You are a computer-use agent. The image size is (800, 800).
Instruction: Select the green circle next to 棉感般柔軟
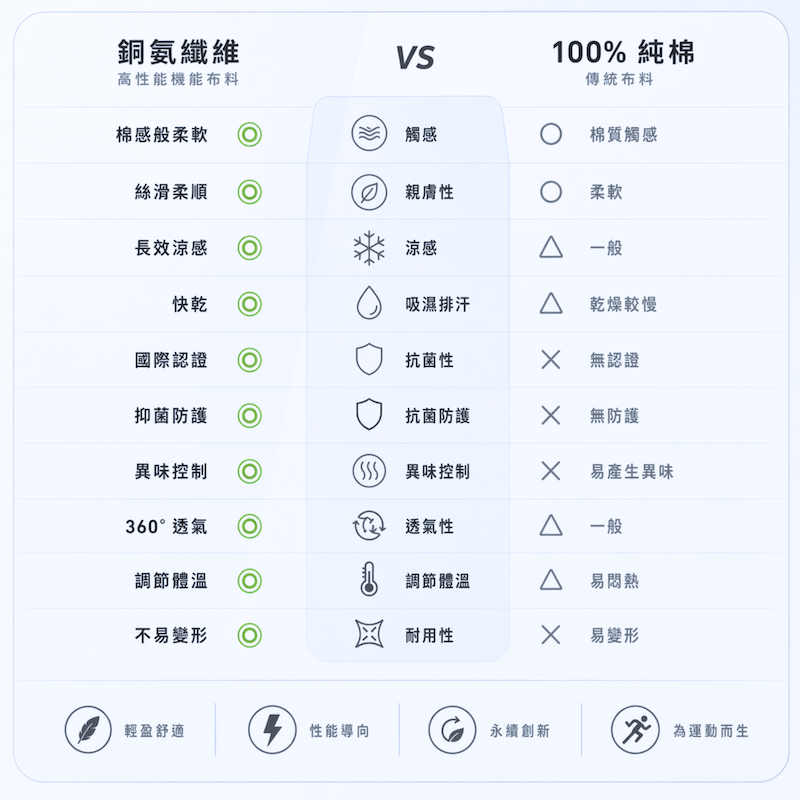tap(249, 135)
